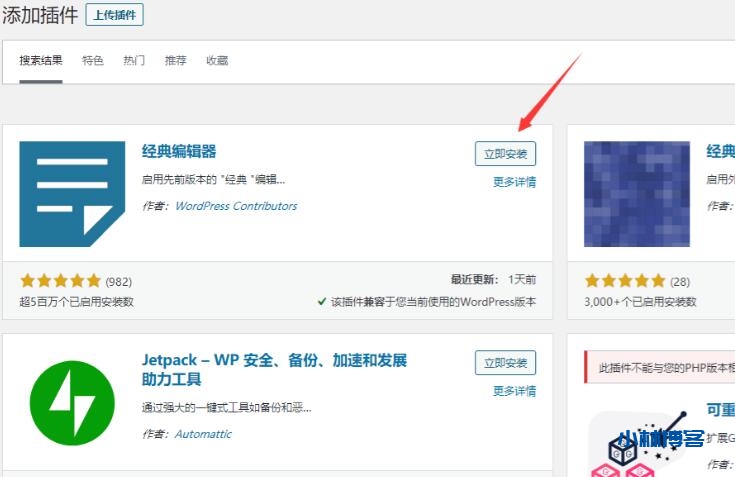
Task: Select the 热门 tab
Action: (134, 60)
